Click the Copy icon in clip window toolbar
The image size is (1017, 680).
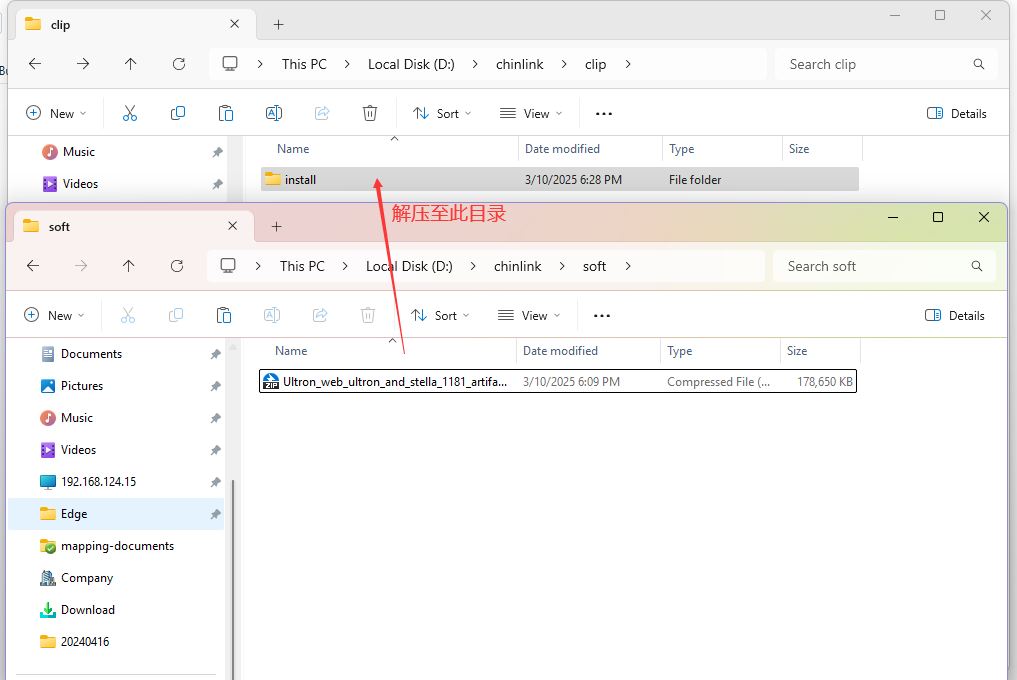pyautogui.click(x=178, y=114)
